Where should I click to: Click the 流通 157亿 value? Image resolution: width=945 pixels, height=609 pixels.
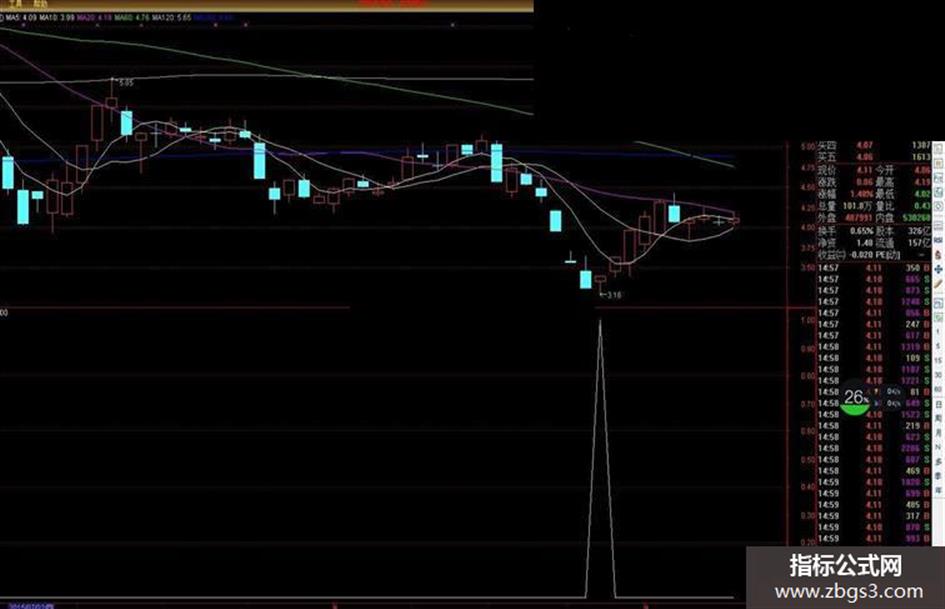pyautogui.click(x=919, y=243)
